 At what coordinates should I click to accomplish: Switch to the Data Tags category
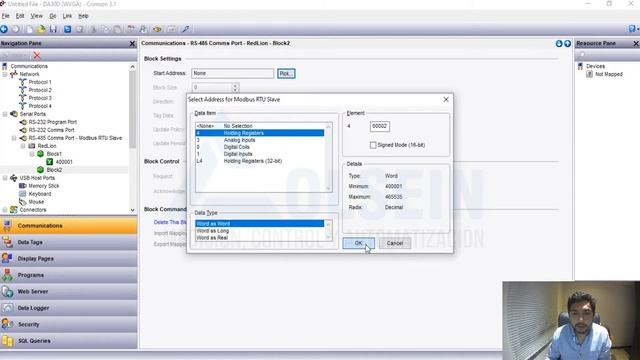pyautogui.click(x=69, y=242)
